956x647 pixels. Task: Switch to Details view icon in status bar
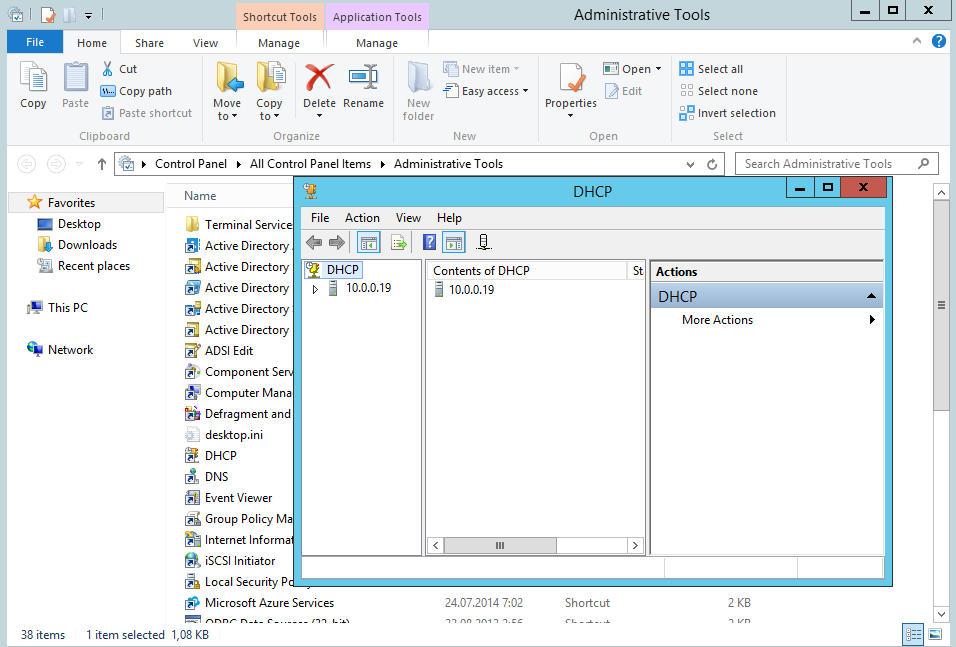point(914,635)
